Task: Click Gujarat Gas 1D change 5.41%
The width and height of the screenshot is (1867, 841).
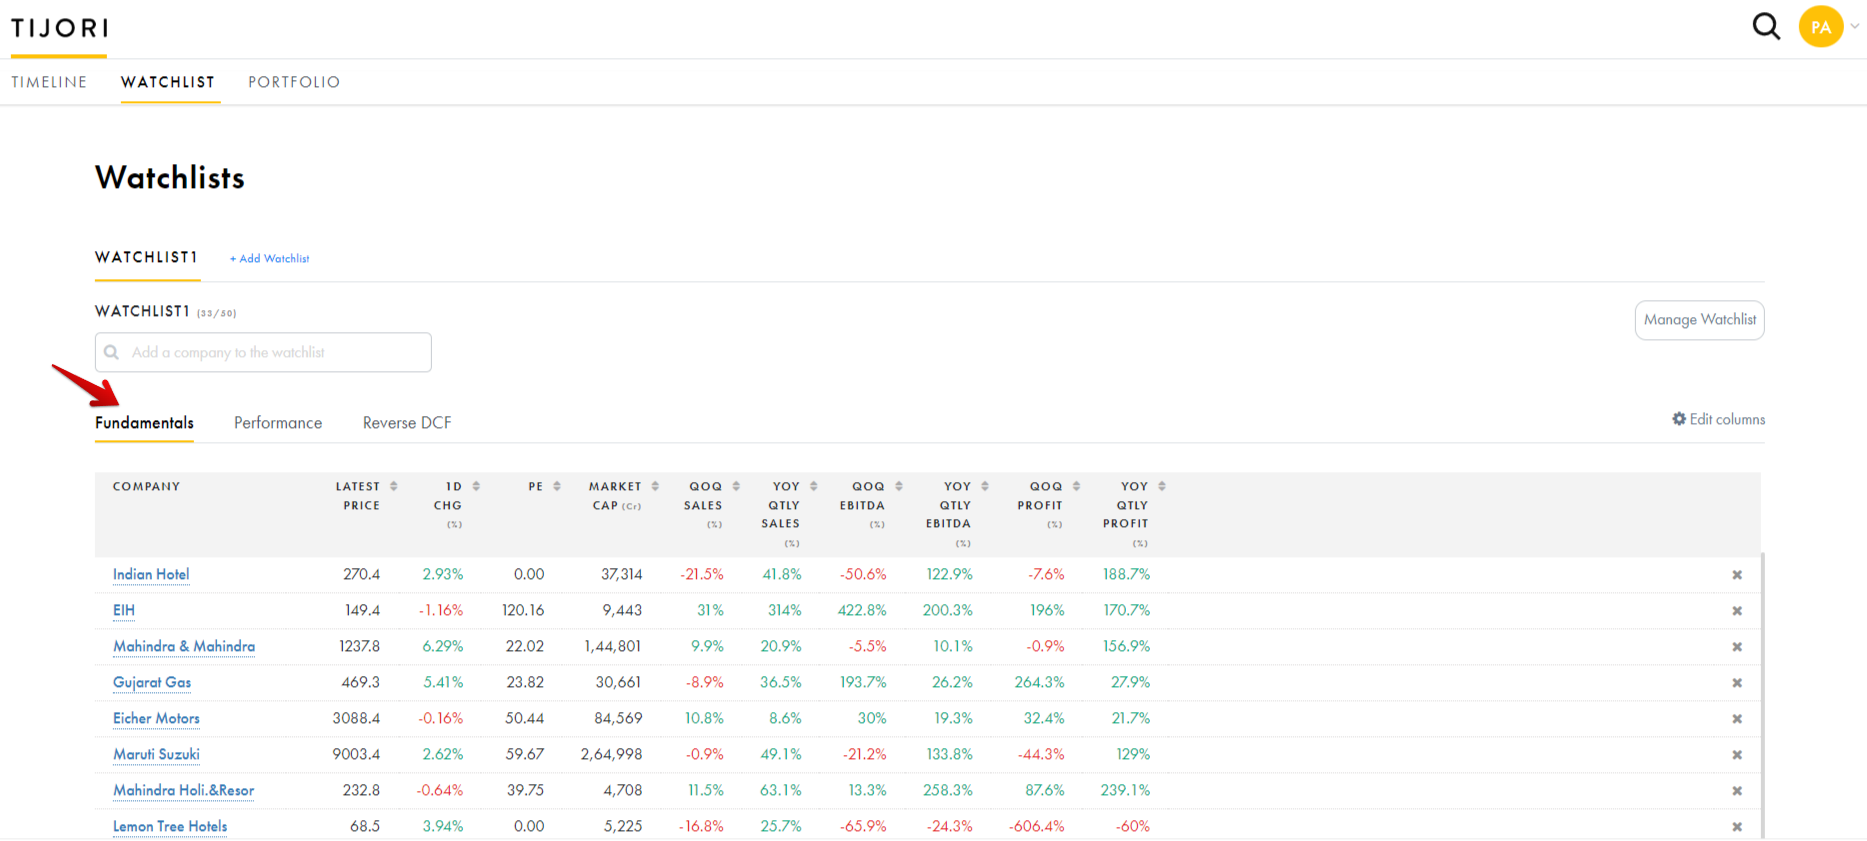Action: pos(443,682)
